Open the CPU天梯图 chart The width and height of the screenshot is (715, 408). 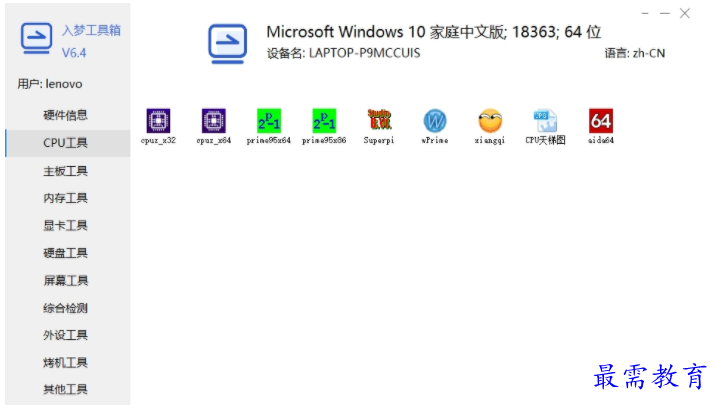coord(545,126)
